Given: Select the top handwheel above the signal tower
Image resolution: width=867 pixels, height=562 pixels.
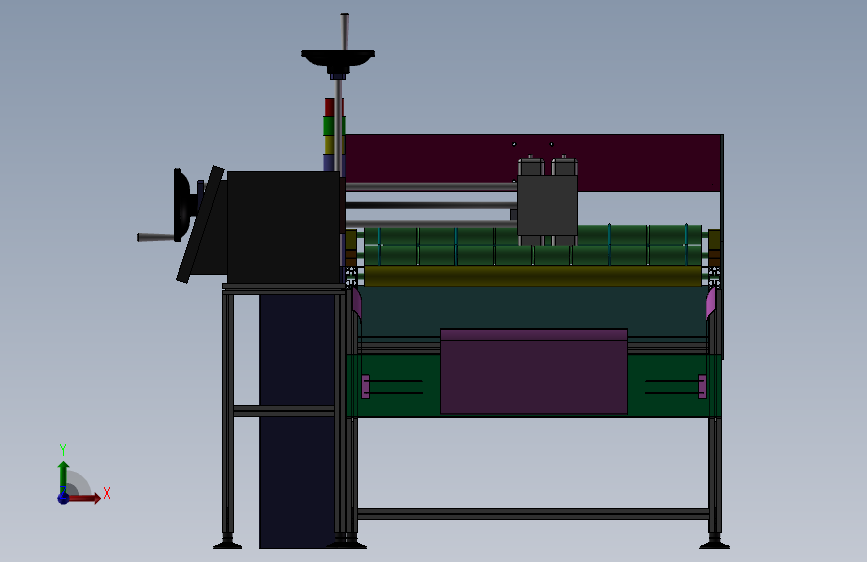Looking at the screenshot, I should (x=338, y=59).
